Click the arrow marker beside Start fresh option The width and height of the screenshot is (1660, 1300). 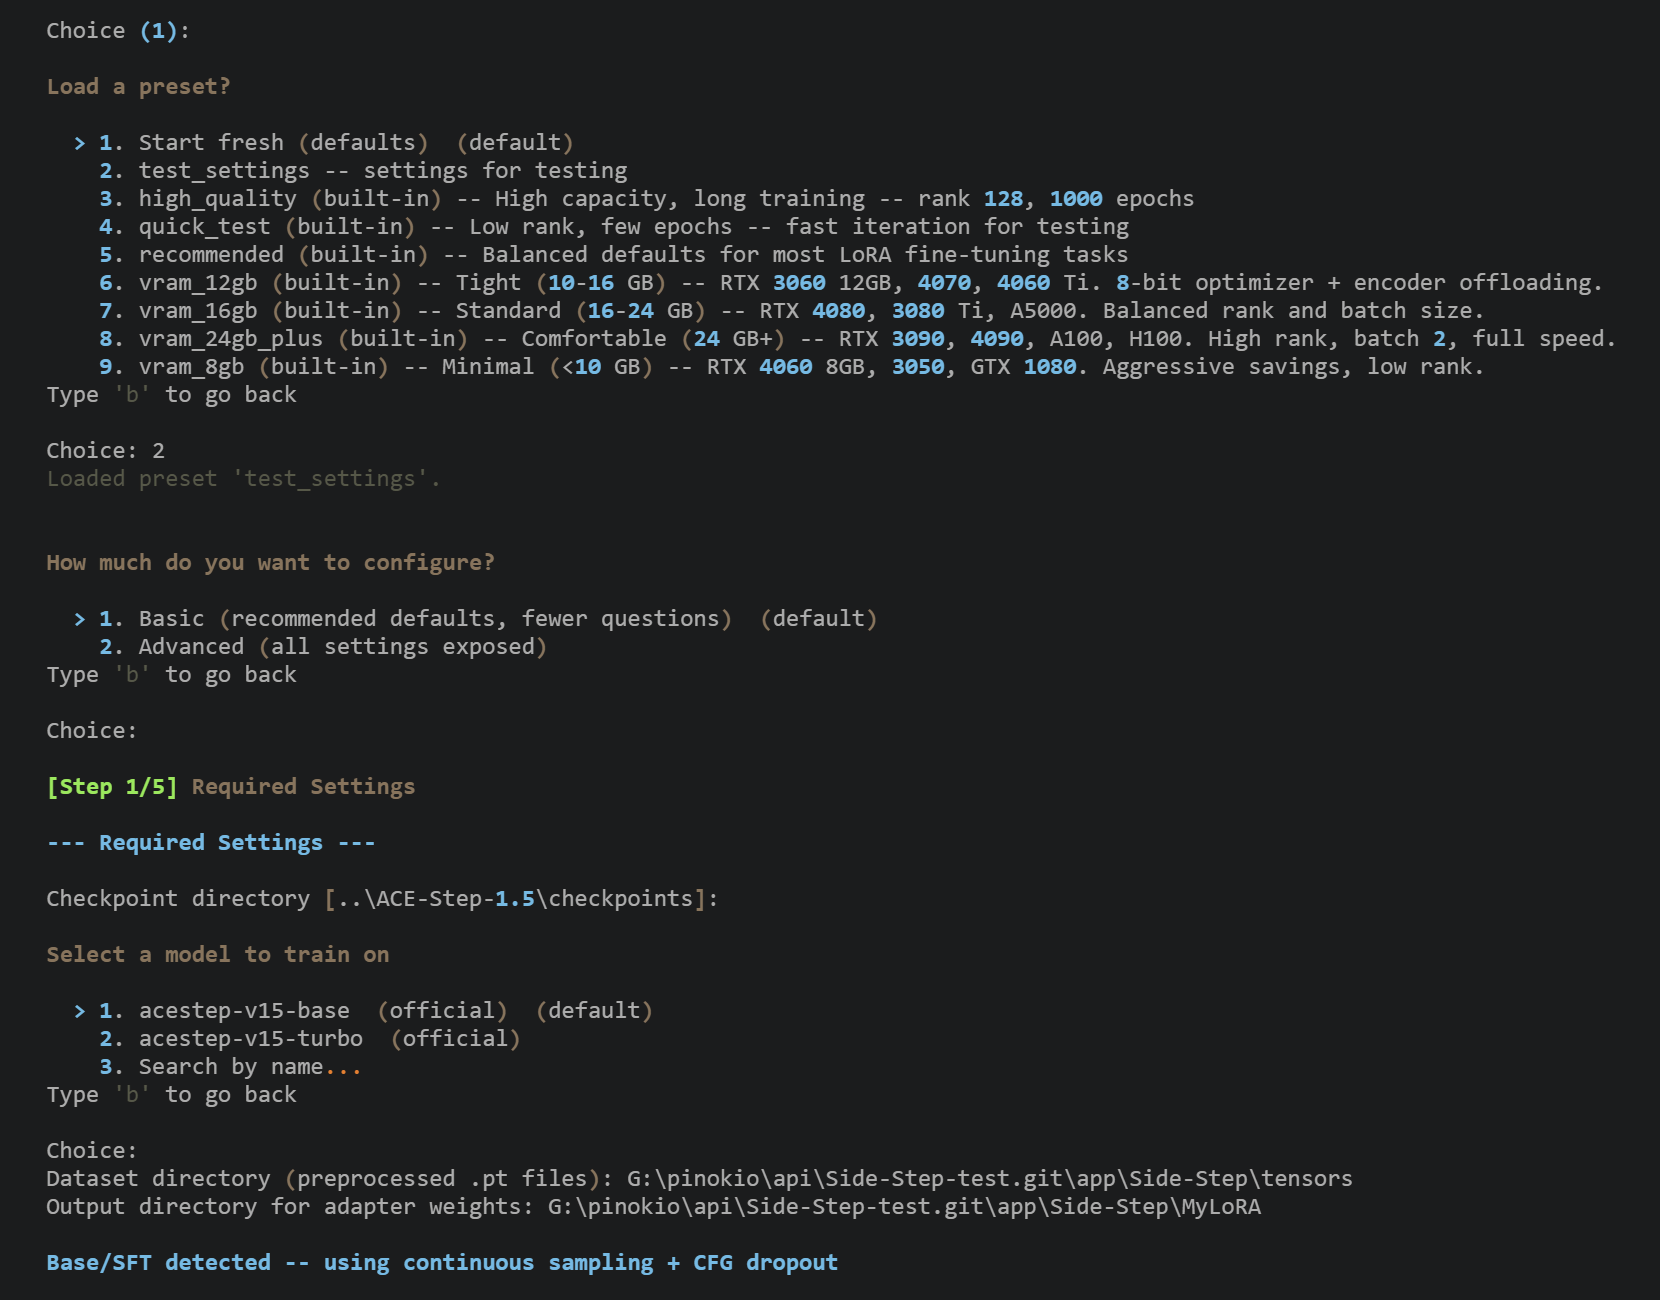(80, 143)
